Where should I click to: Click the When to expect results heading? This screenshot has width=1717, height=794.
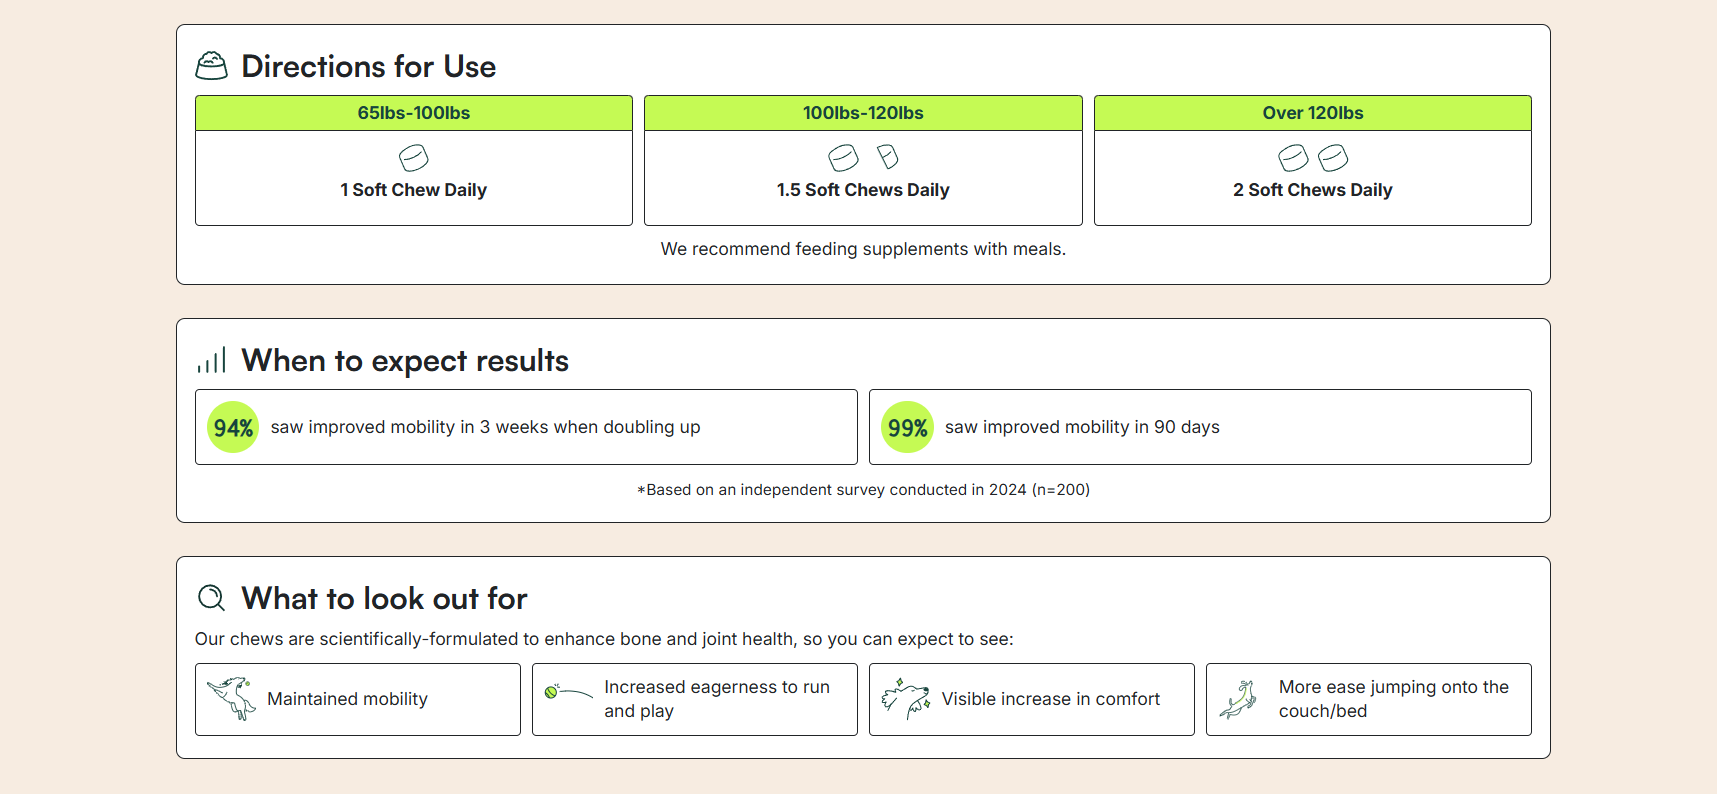click(405, 361)
